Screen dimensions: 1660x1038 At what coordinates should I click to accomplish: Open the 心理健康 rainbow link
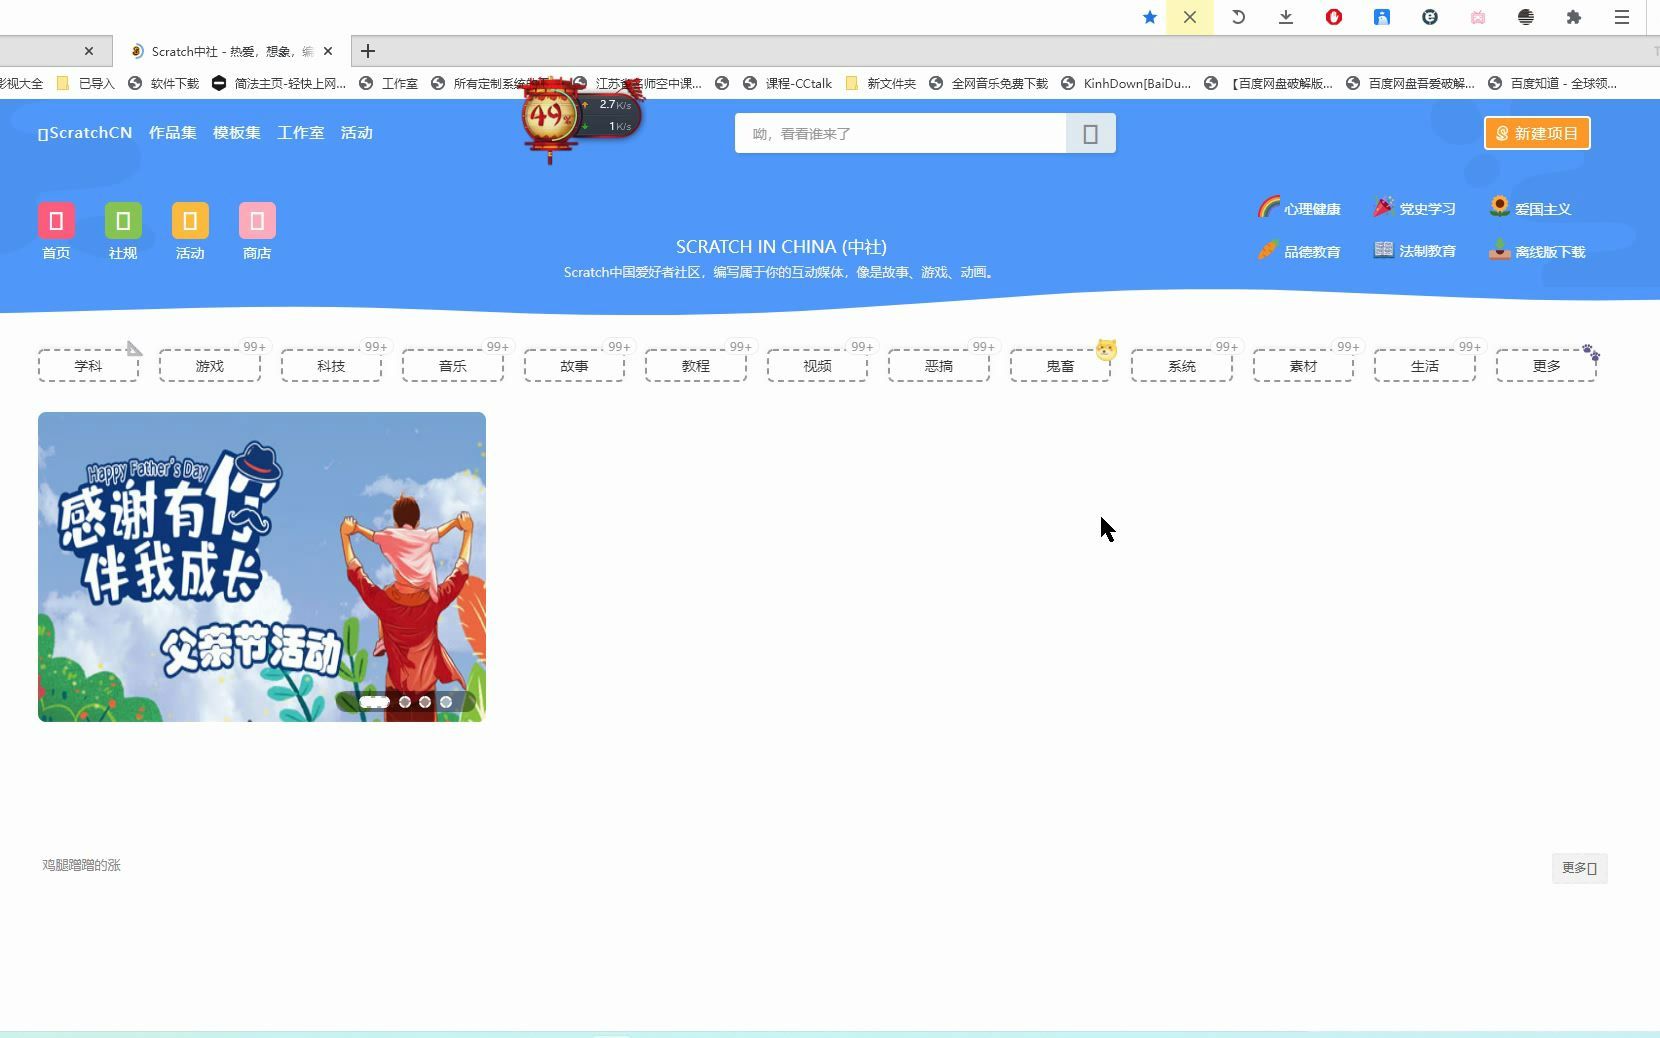pyautogui.click(x=1299, y=208)
